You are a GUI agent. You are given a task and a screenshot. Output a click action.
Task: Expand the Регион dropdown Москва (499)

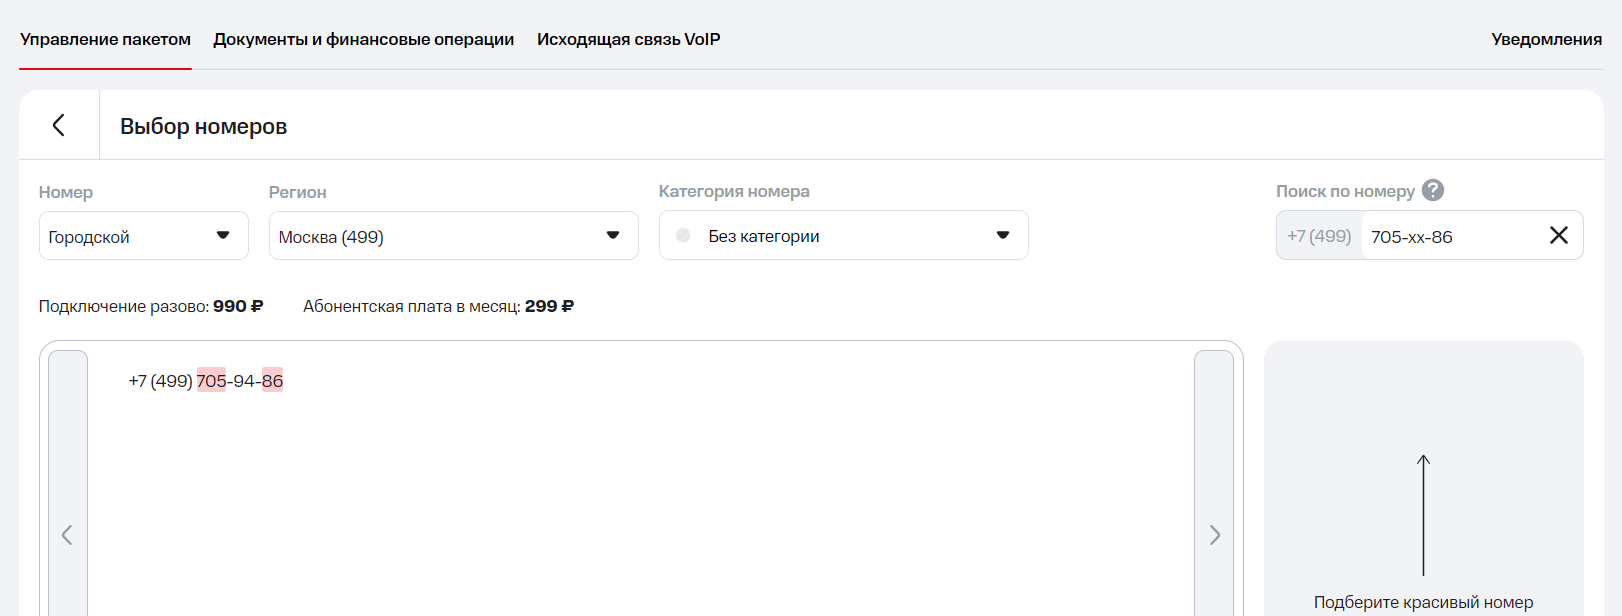click(453, 236)
